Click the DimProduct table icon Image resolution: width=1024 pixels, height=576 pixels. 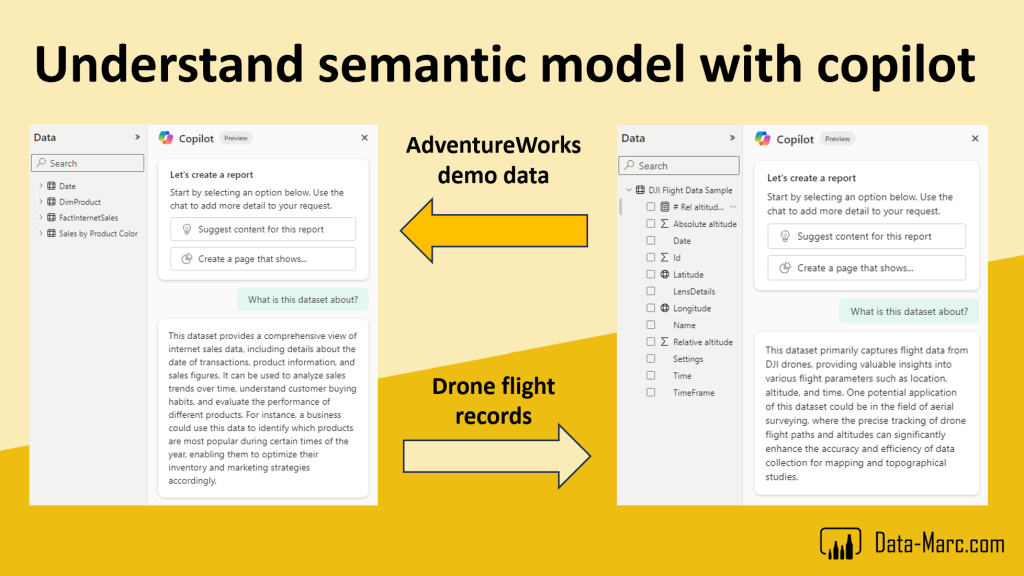51,202
